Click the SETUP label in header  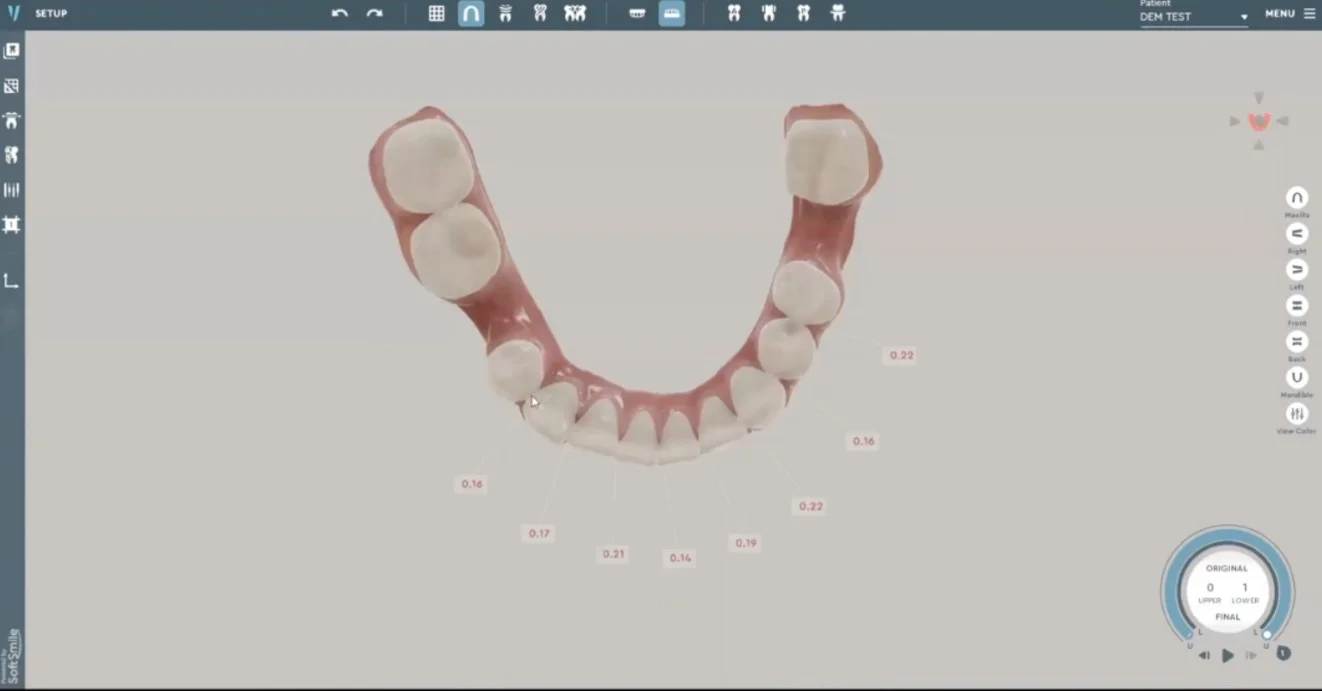tap(51, 14)
